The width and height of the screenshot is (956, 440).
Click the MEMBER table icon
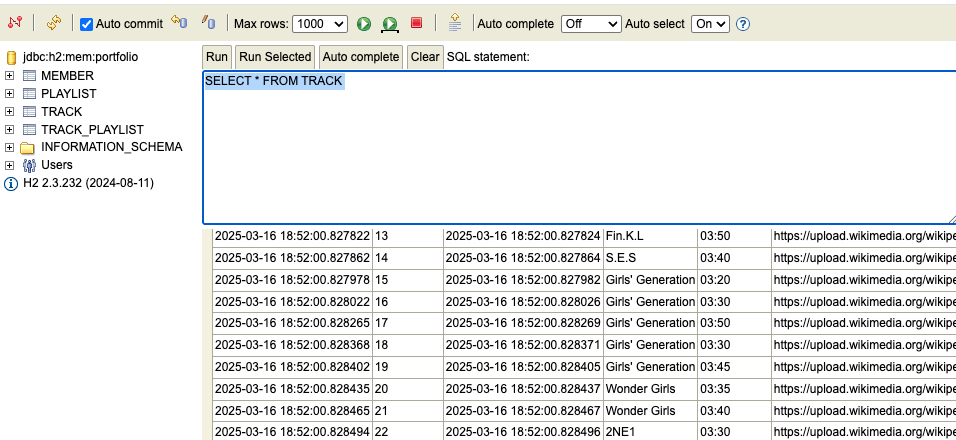point(29,76)
